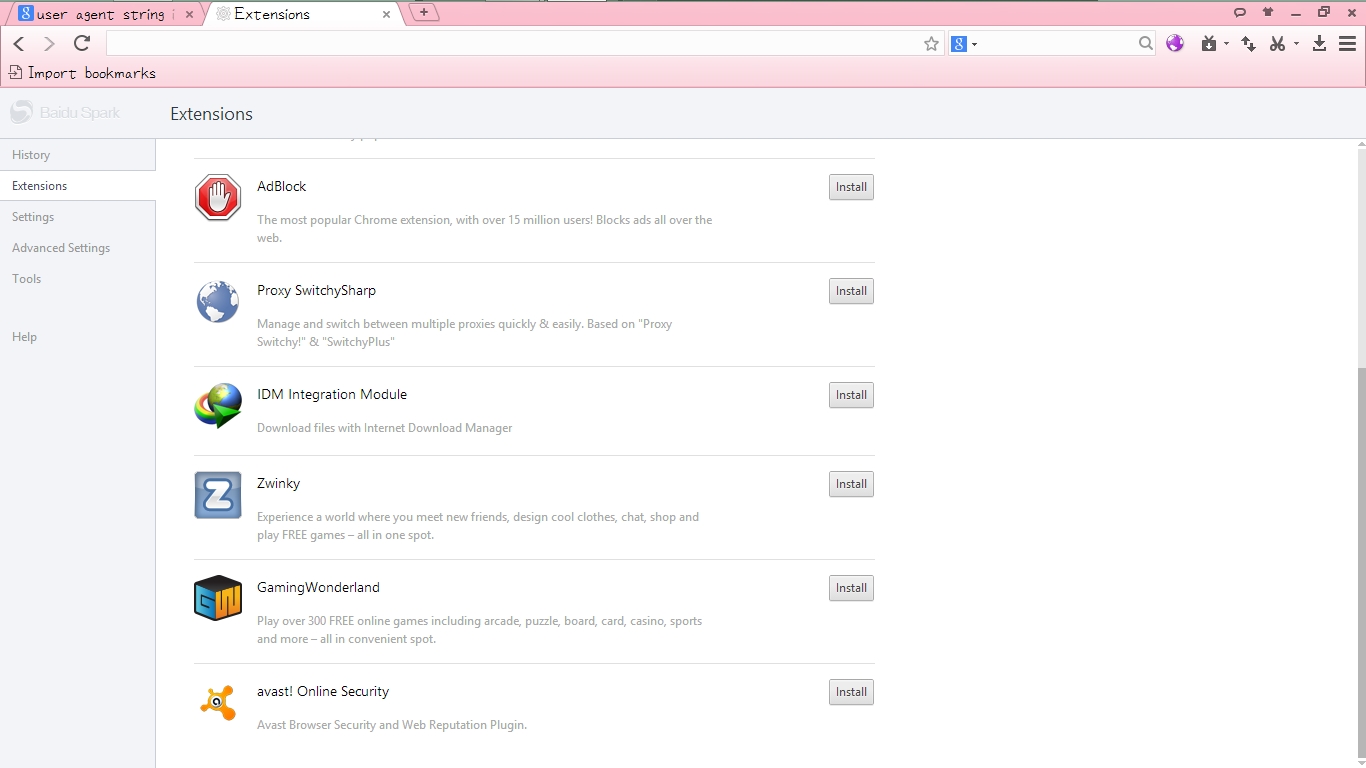Install the AdBlock extension
Screen dimensions: 1366x768
pyautogui.click(x=851, y=187)
